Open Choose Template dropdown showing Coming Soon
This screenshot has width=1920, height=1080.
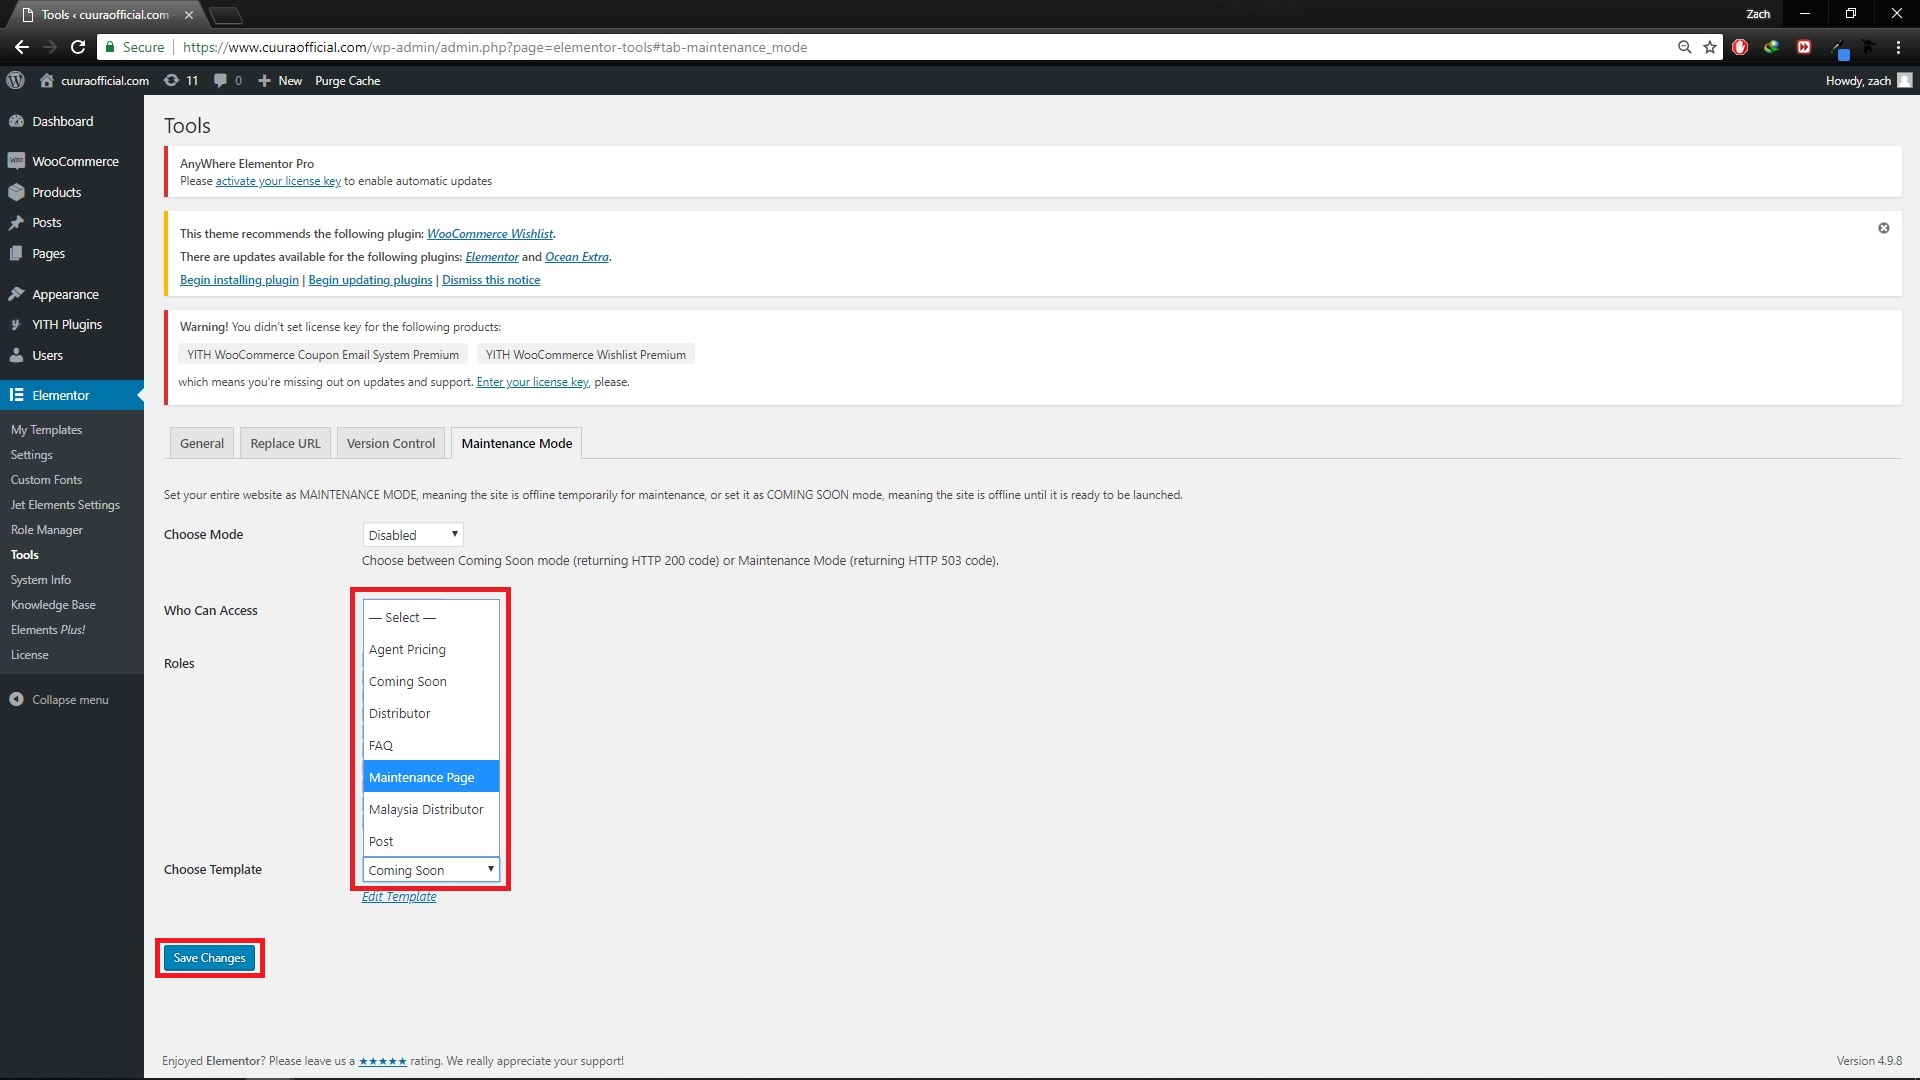[x=431, y=870]
